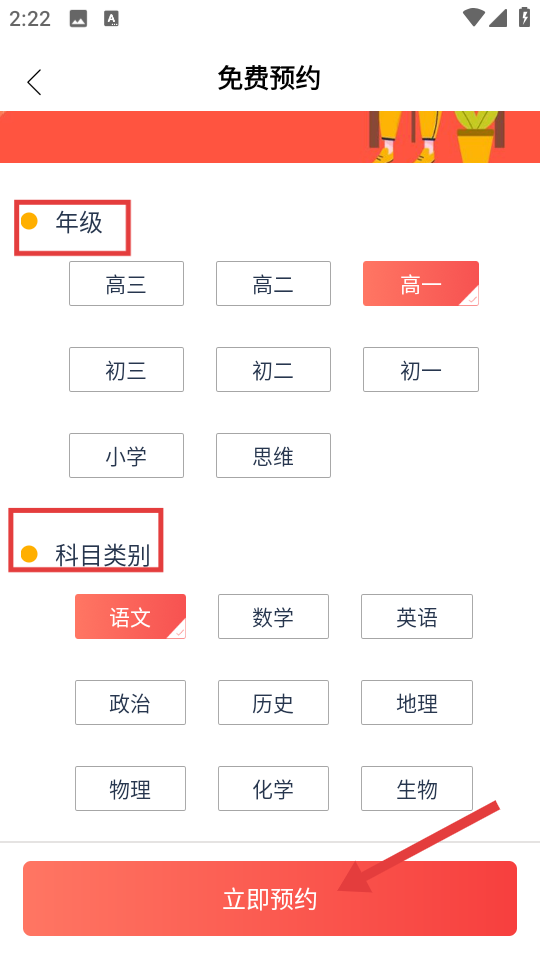Choose the 初一 grade option
The width and height of the screenshot is (540, 960).
421,369
